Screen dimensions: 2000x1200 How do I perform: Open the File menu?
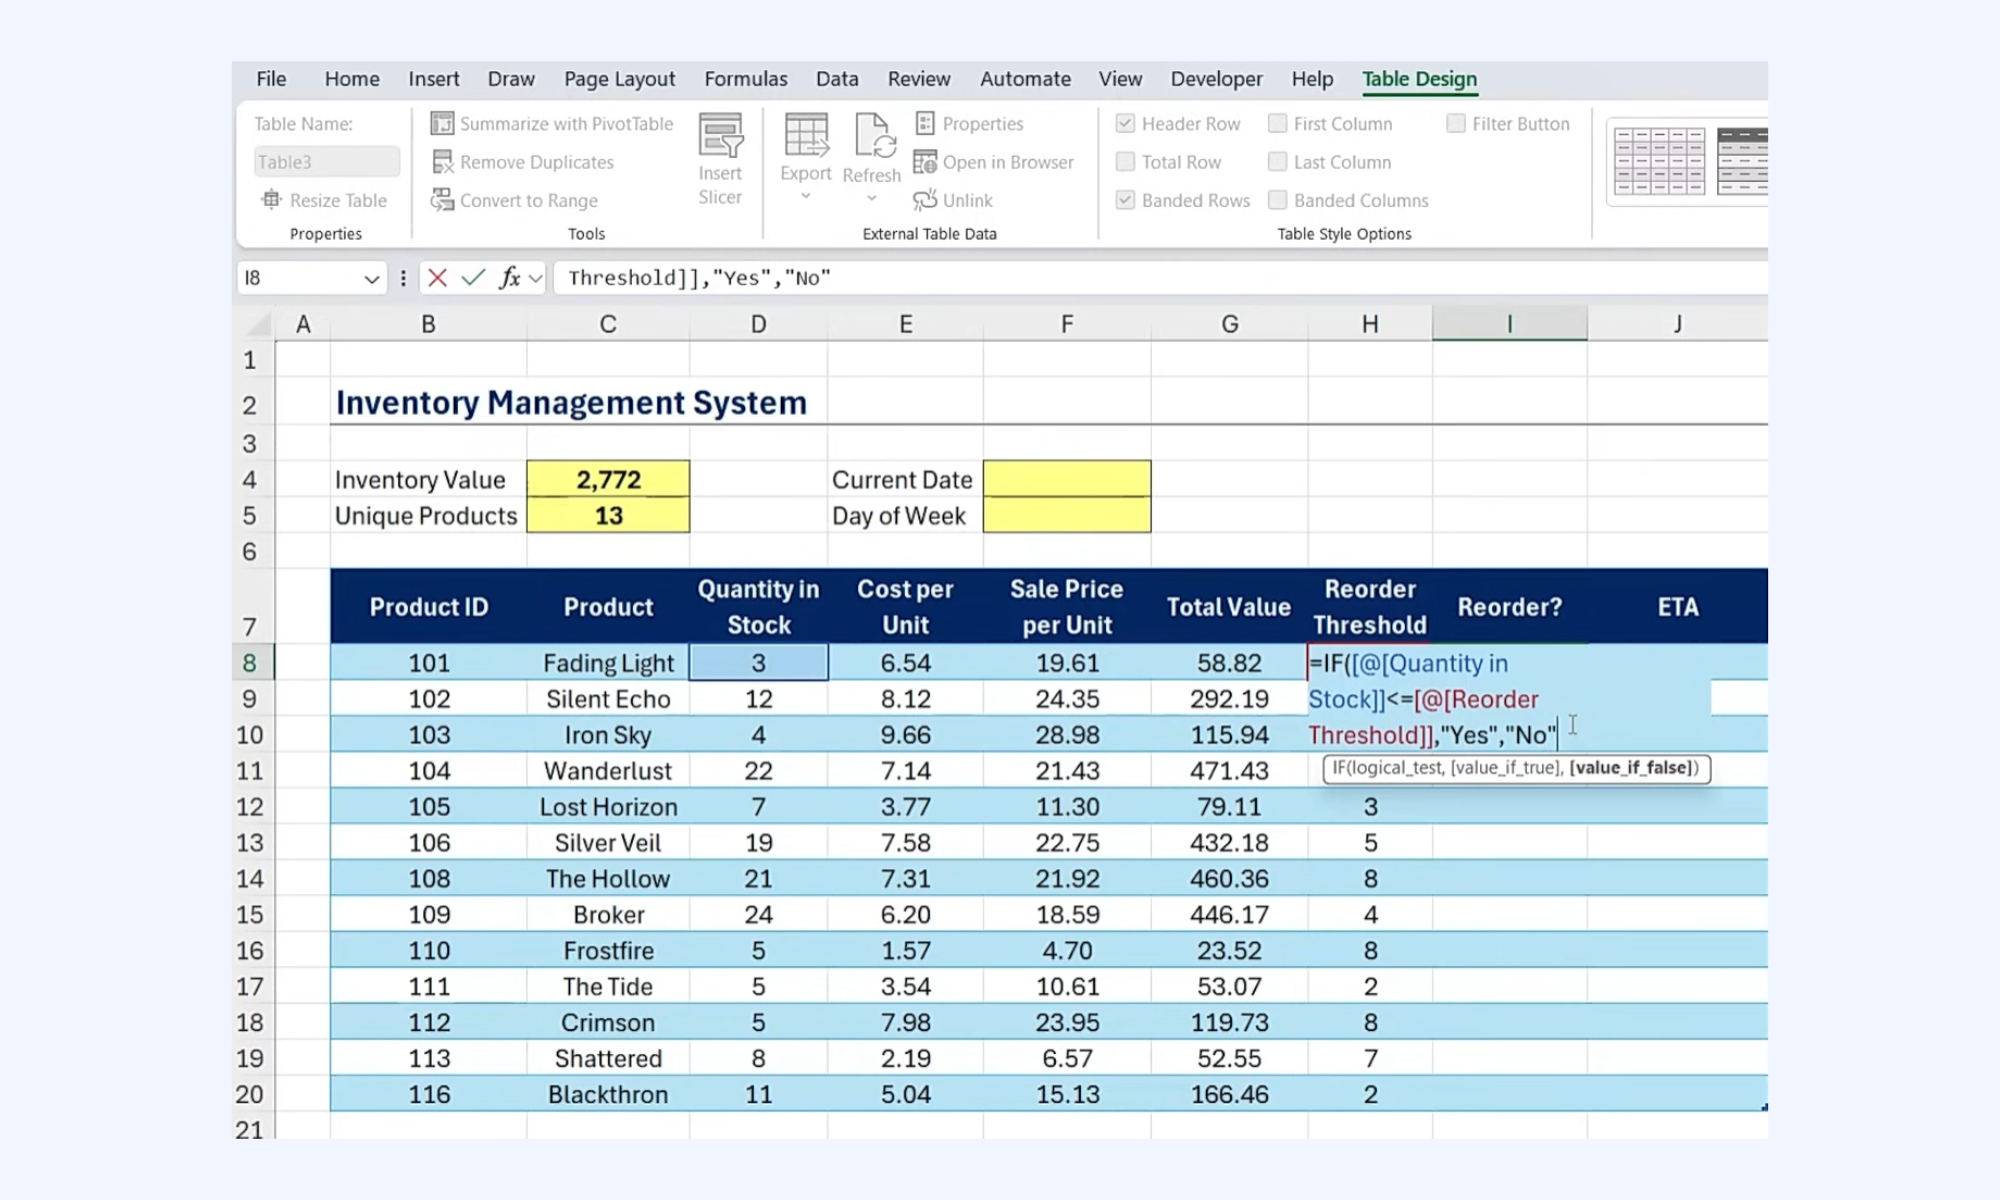pos(271,79)
